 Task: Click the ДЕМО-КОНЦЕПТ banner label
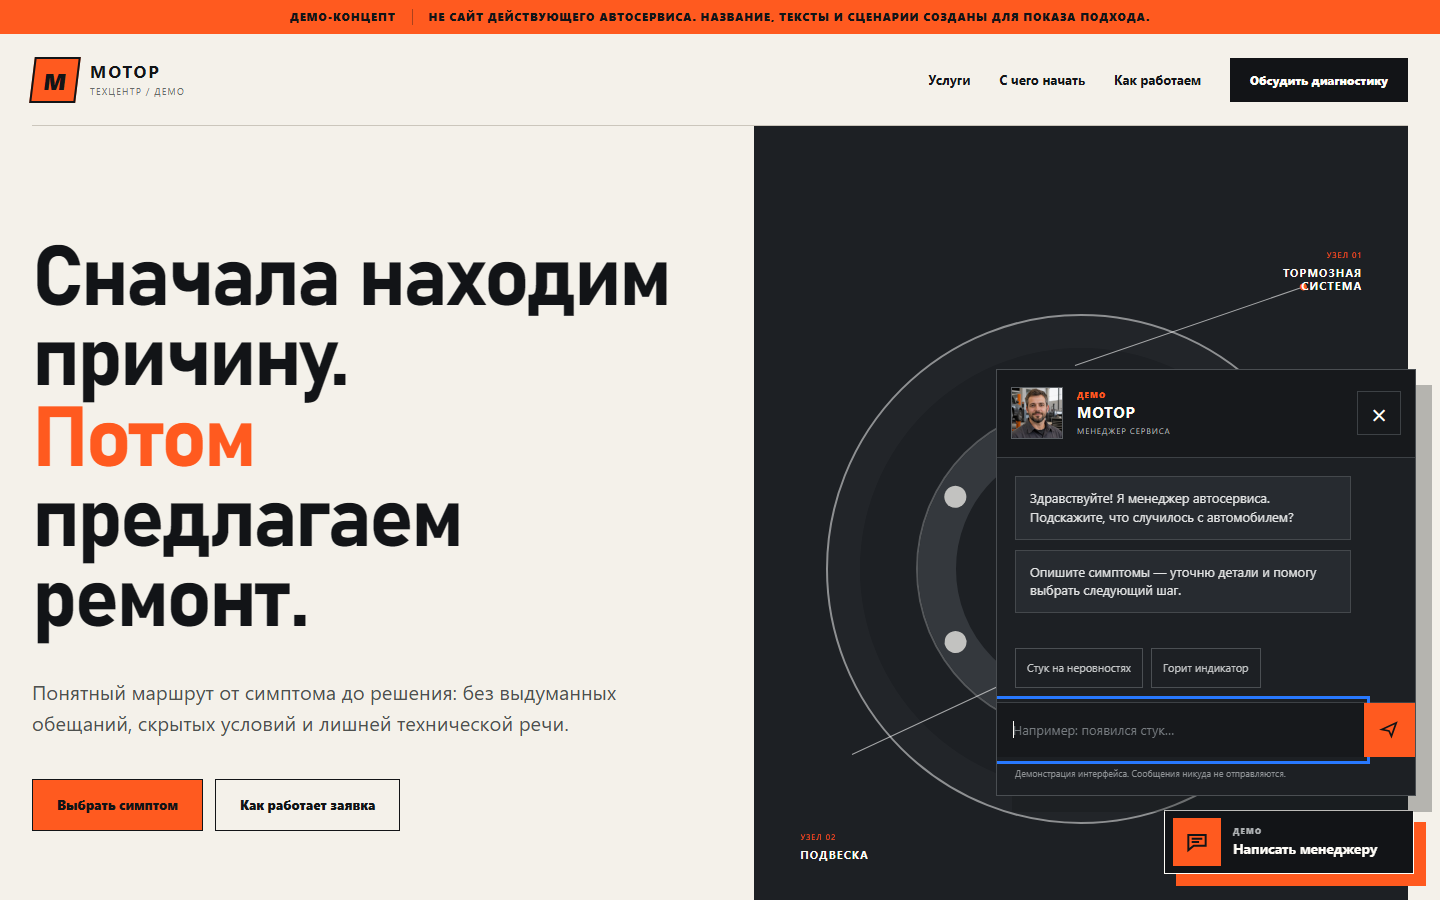[342, 17]
